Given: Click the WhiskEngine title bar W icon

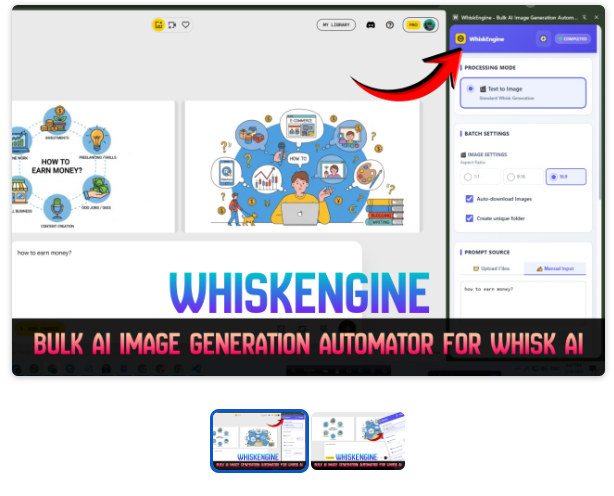Looking at the screenshot, I should 455,17.
